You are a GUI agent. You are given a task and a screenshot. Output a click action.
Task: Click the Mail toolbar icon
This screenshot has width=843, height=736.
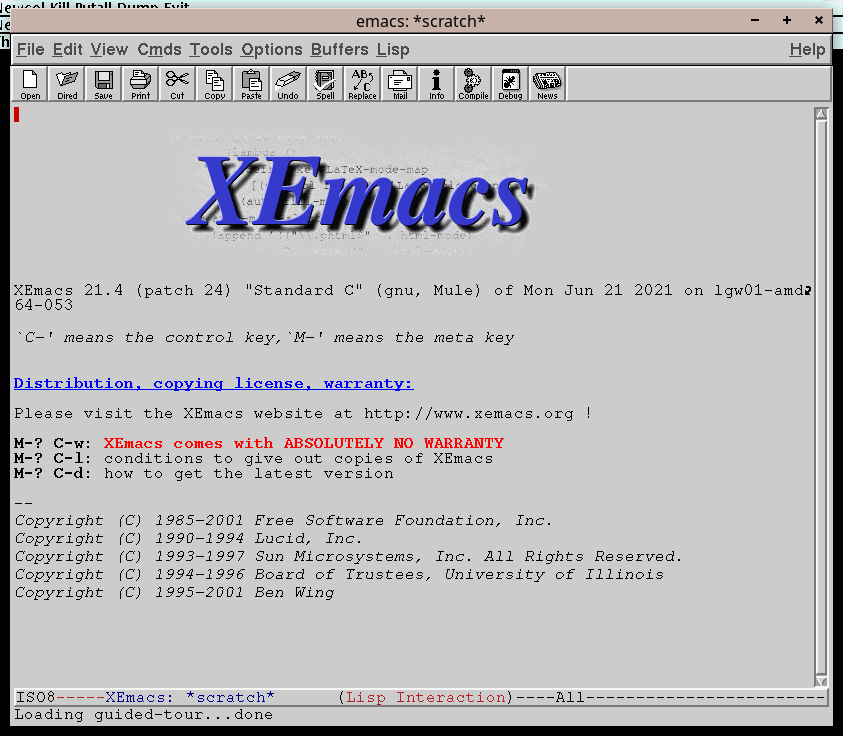click(400, 84)
